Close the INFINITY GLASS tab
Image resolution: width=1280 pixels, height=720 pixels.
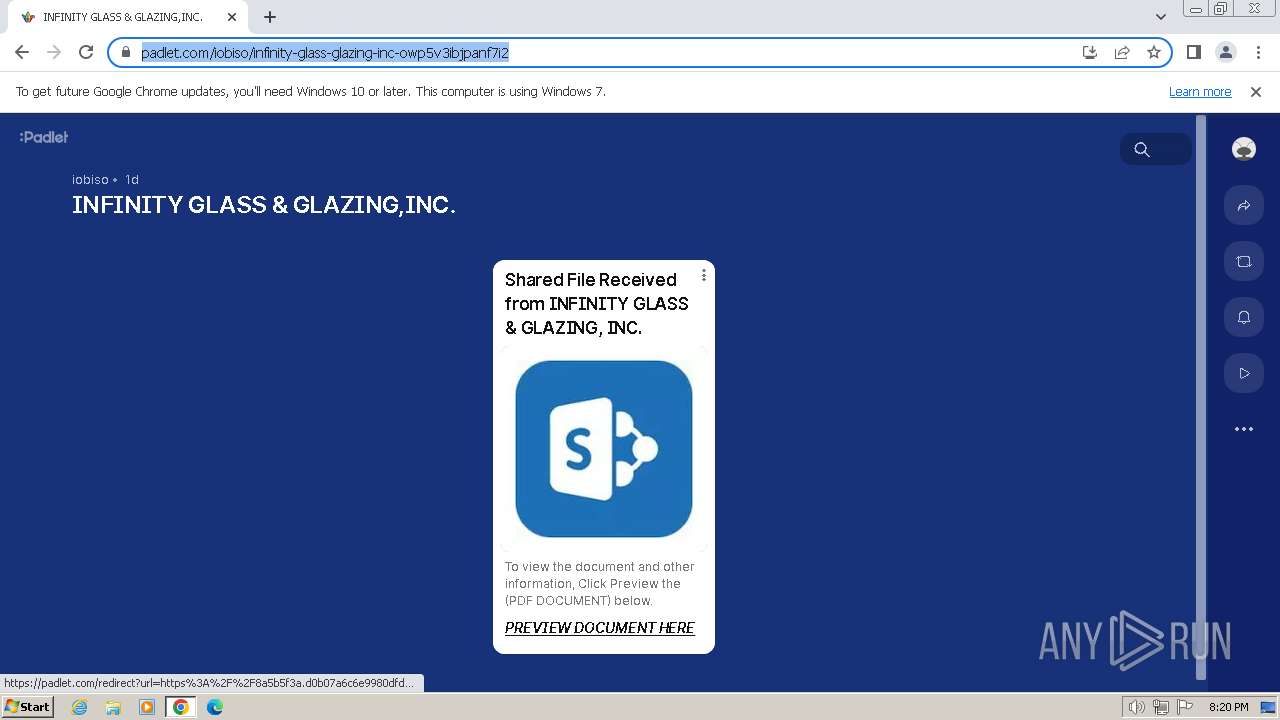pos(232,17)
